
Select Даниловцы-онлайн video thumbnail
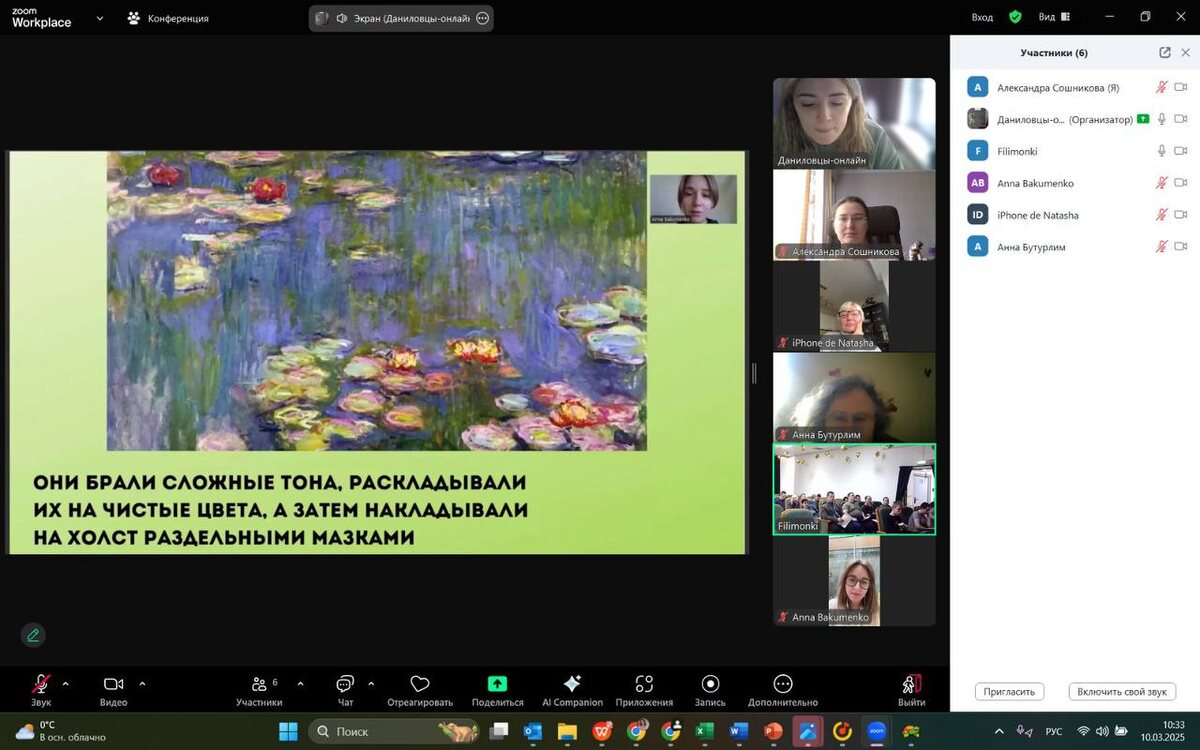coord(854,123)
